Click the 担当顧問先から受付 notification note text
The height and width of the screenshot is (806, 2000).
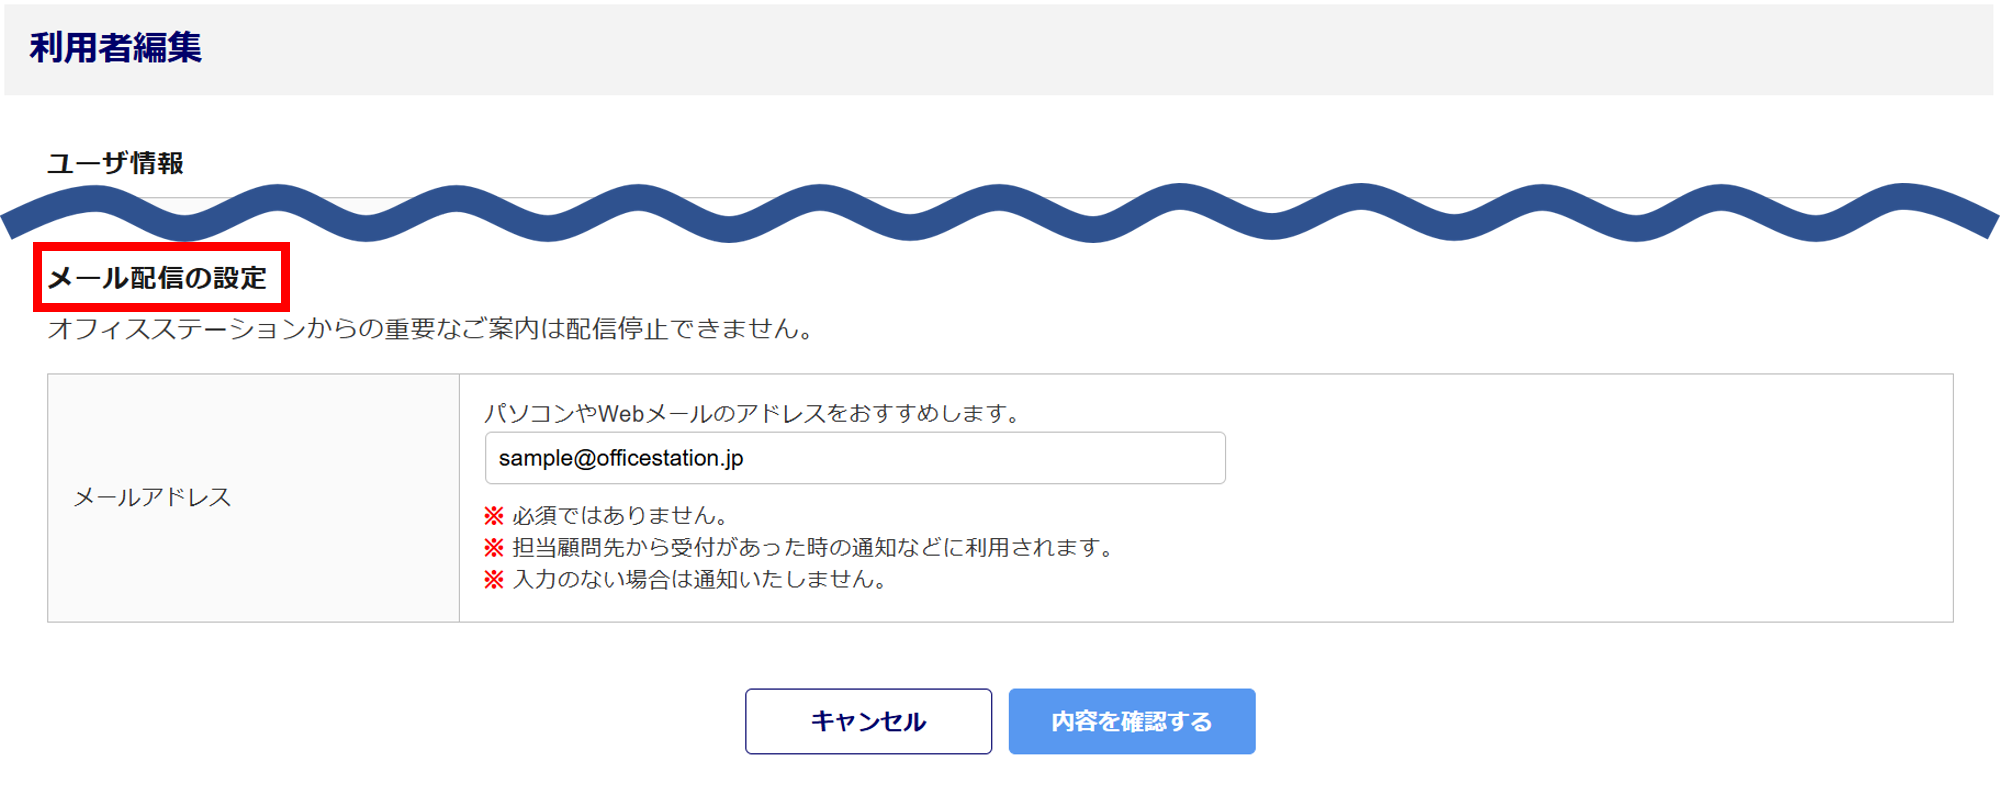pos(812,548)
